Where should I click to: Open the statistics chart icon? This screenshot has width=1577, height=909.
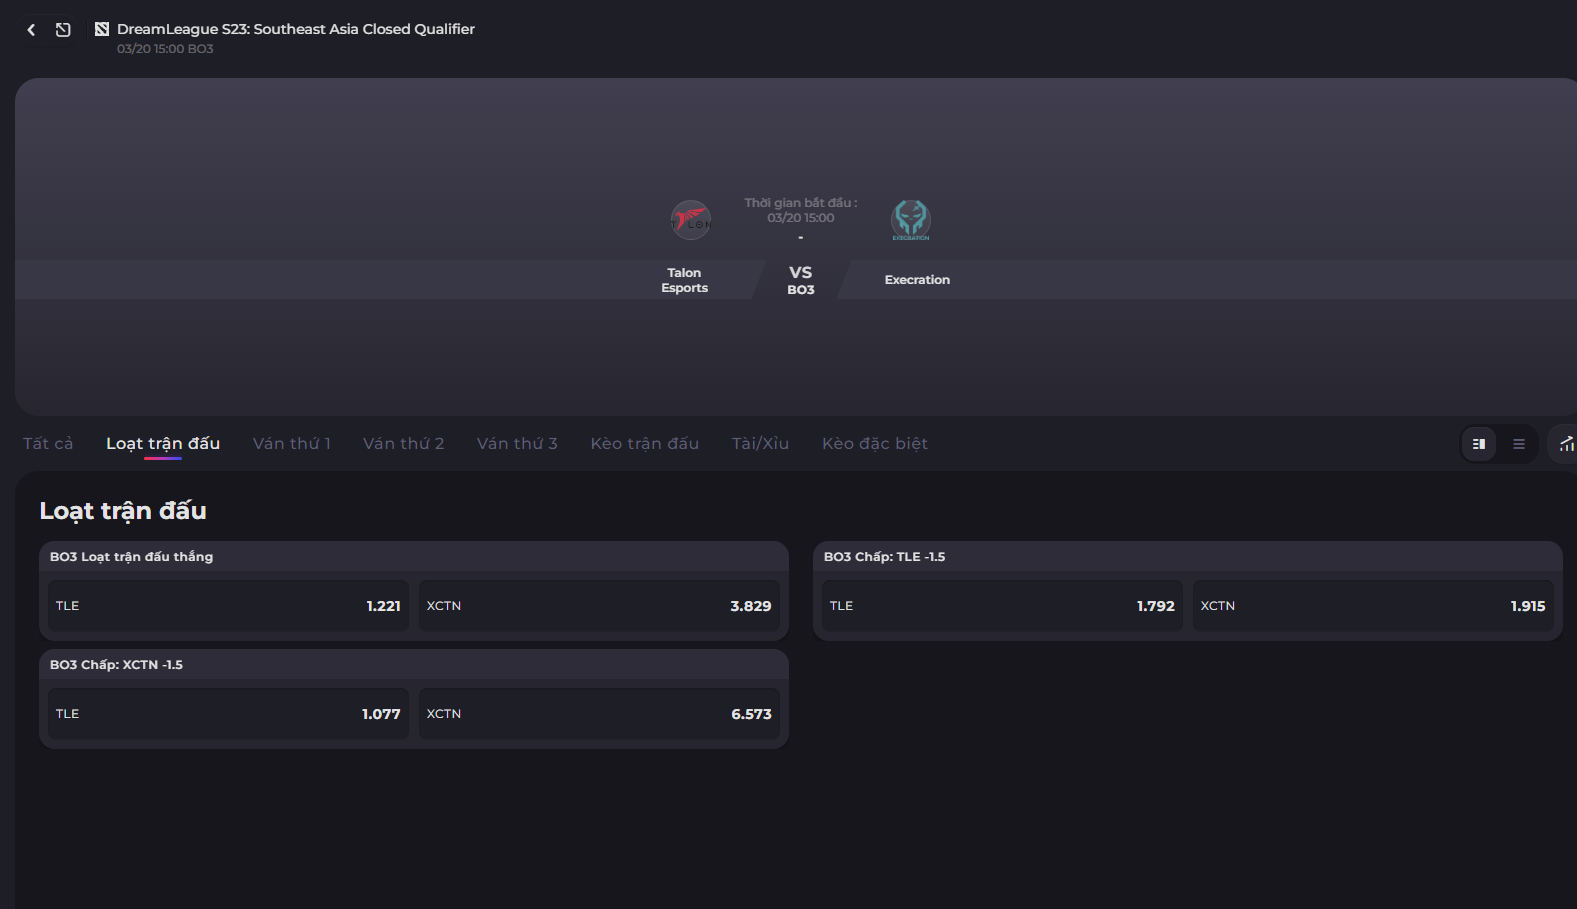coord(1566,444)
